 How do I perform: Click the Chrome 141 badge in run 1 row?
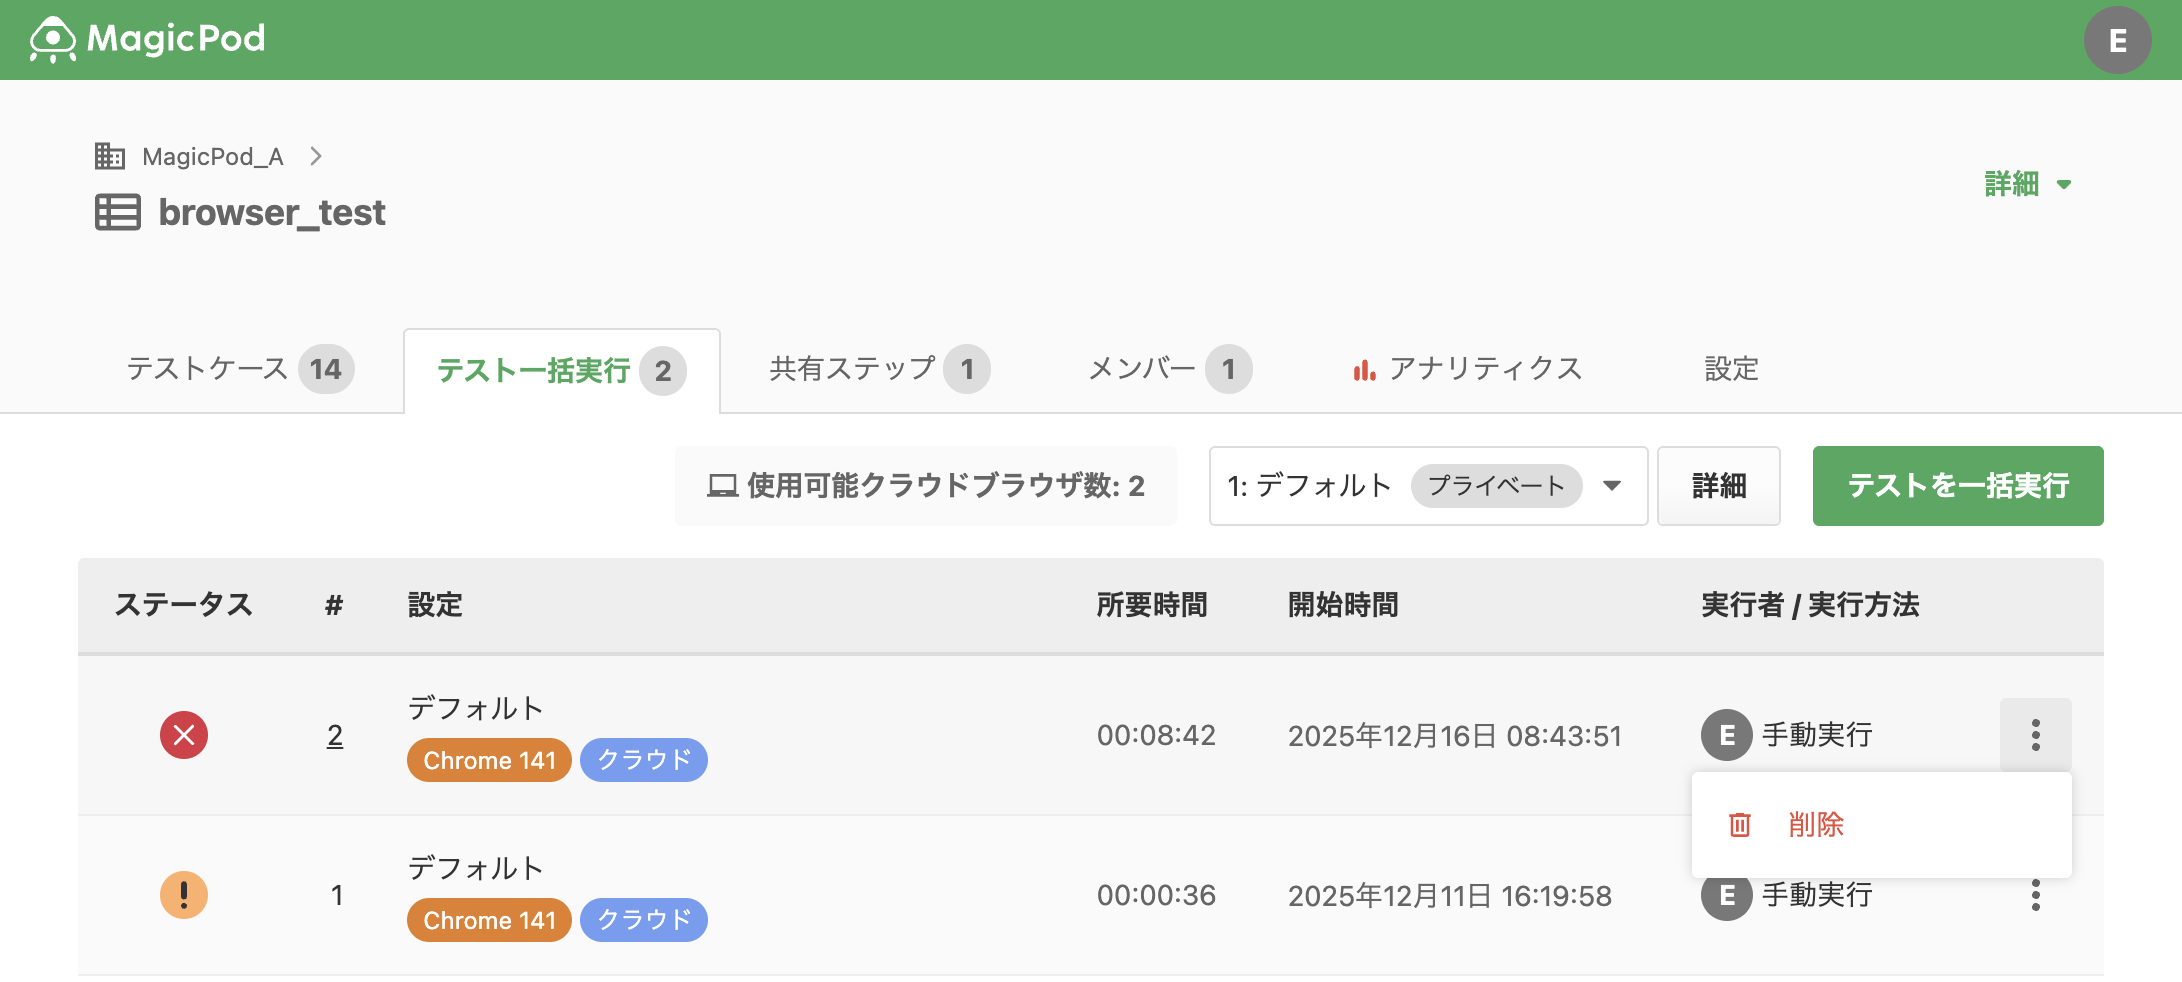click(x=489, y=920)
